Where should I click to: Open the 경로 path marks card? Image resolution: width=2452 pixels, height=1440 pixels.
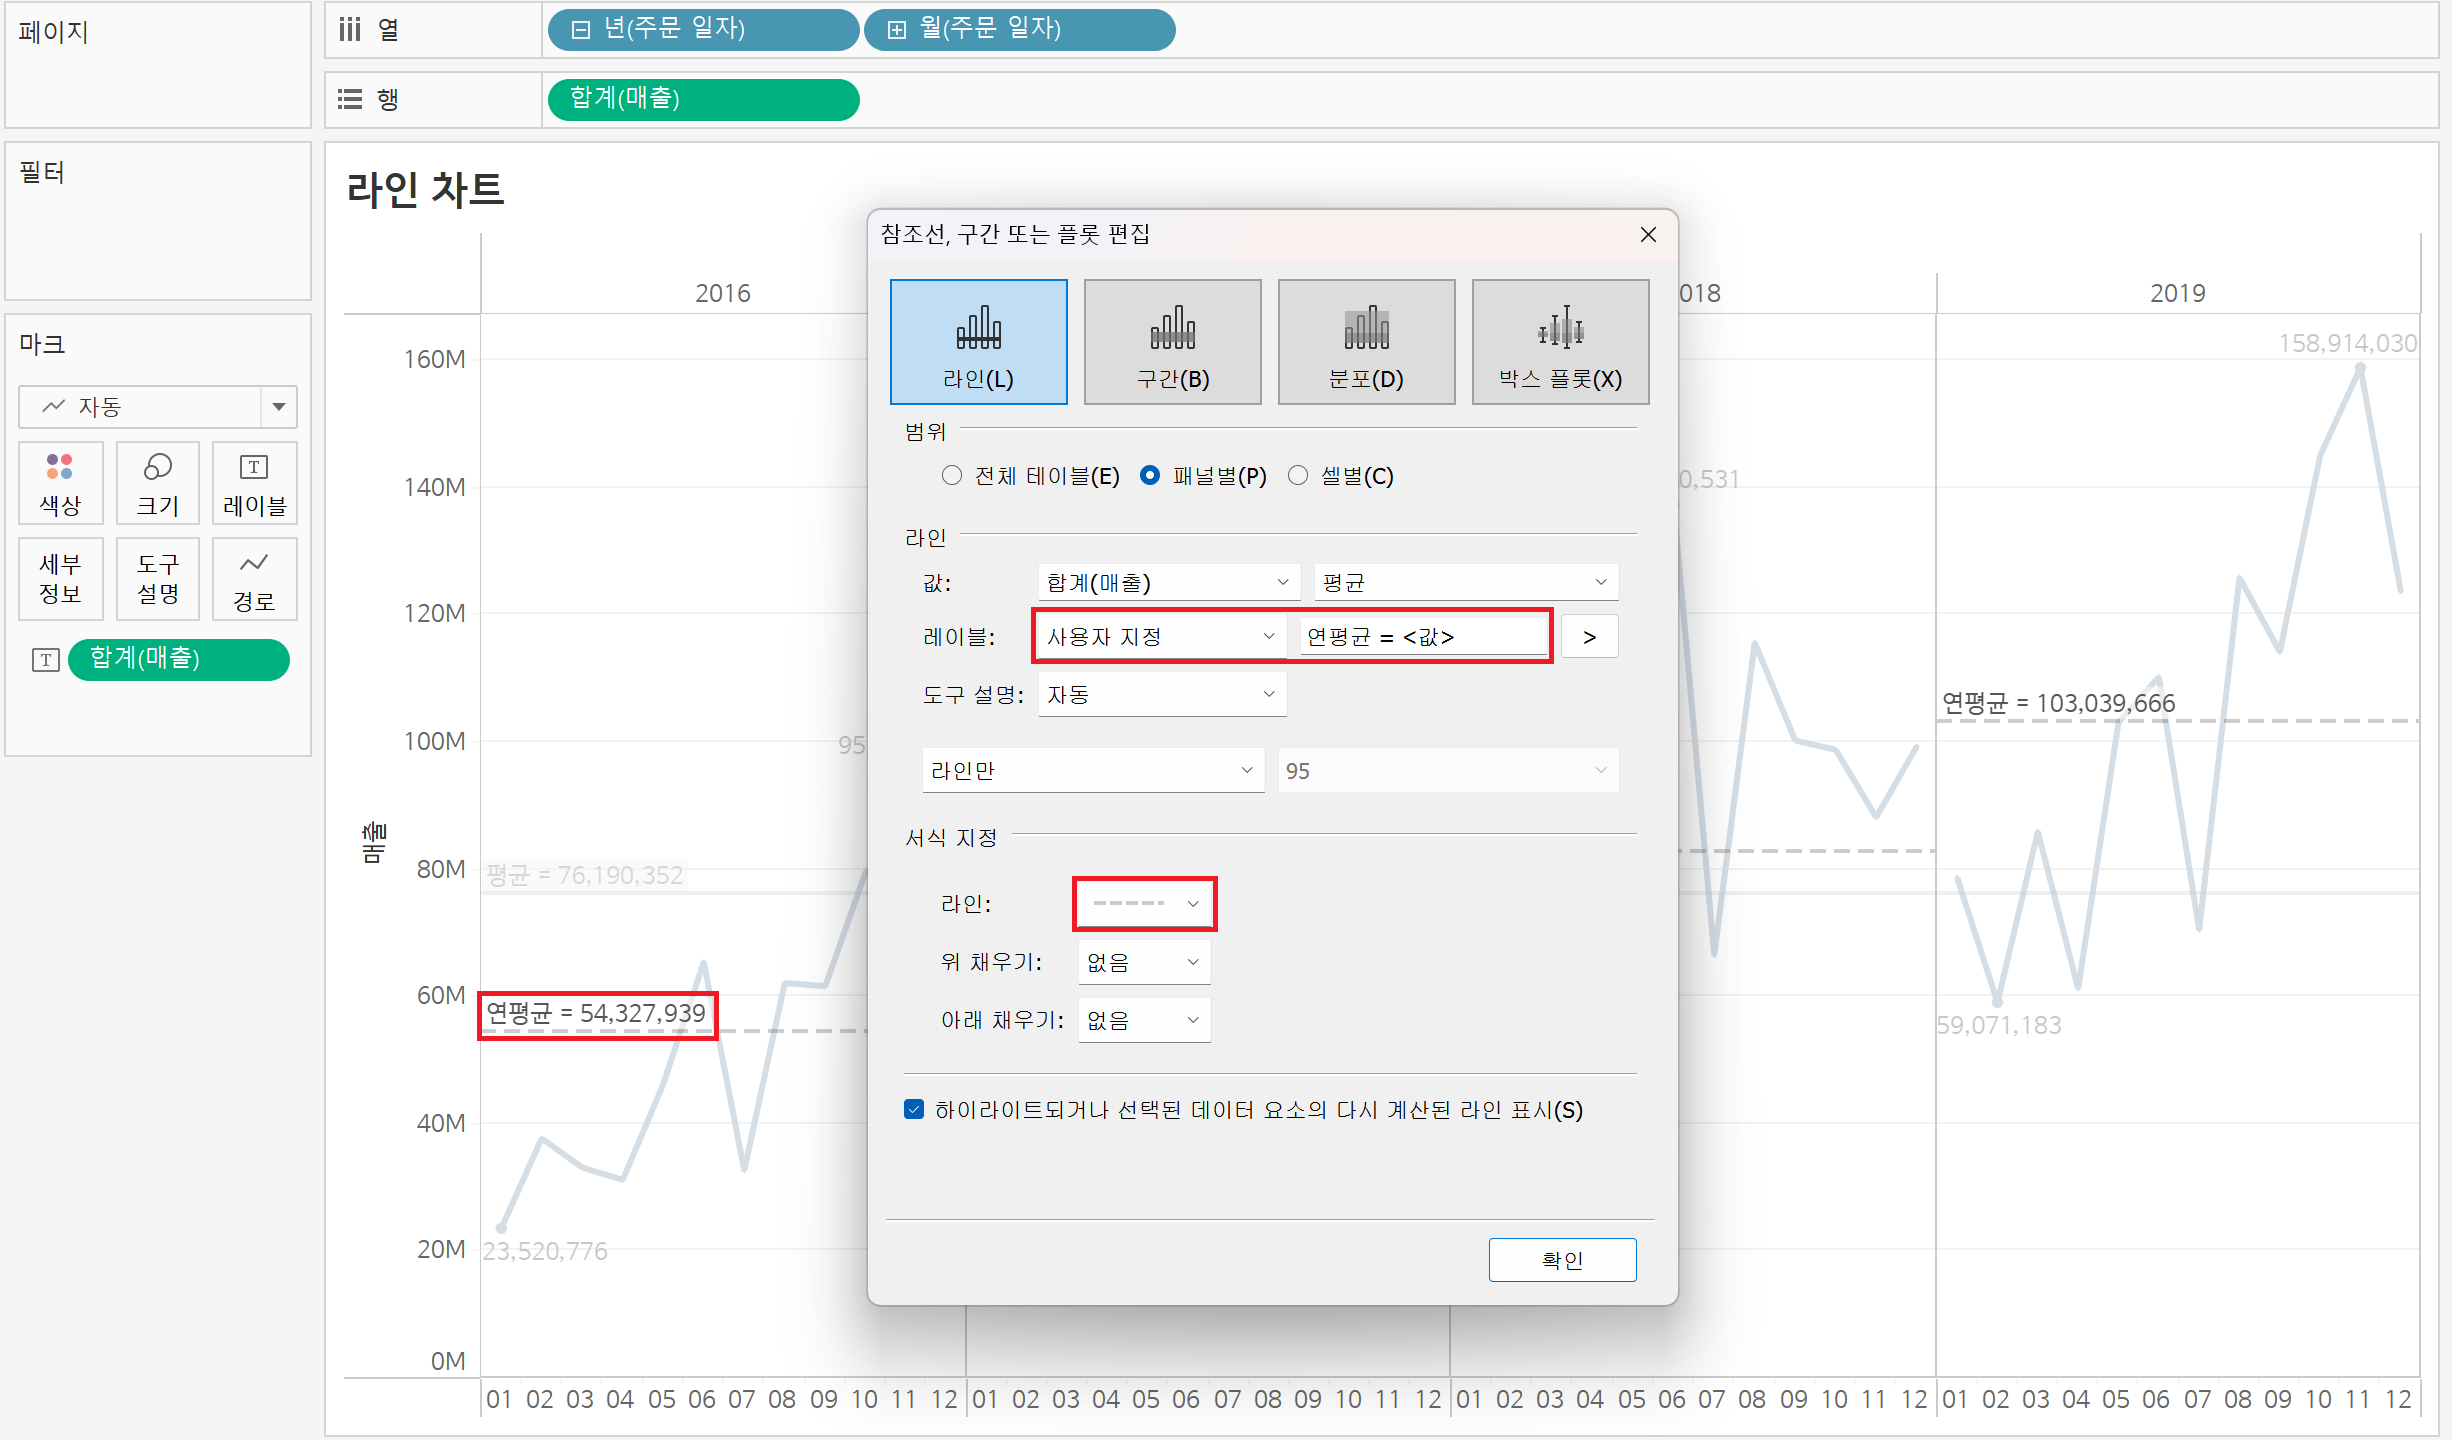(x=254, y=579)
